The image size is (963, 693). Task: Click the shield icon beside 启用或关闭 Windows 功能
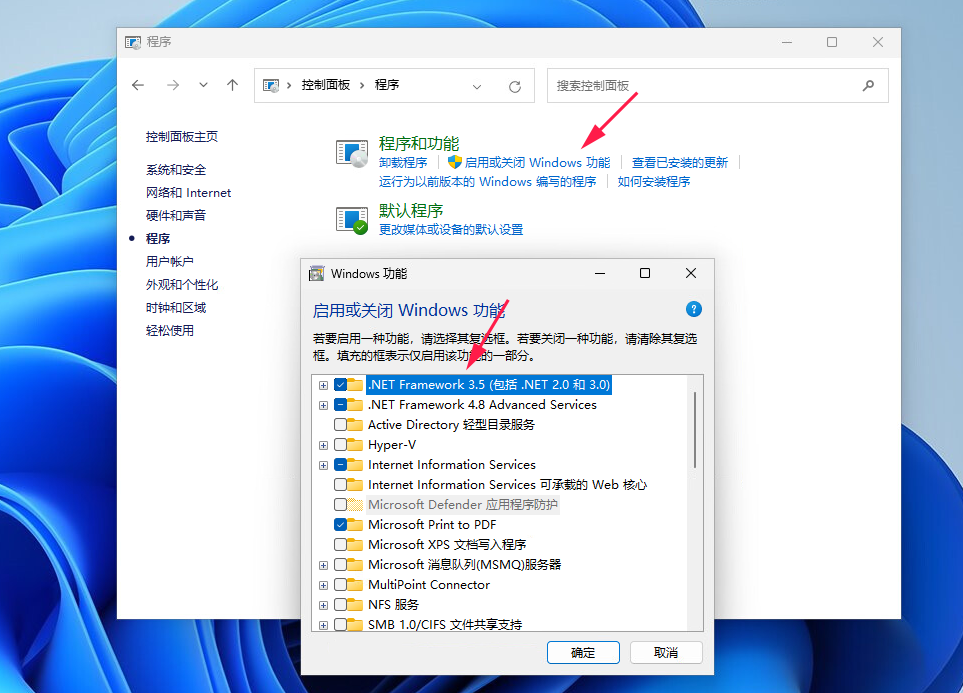coord(454,162)
